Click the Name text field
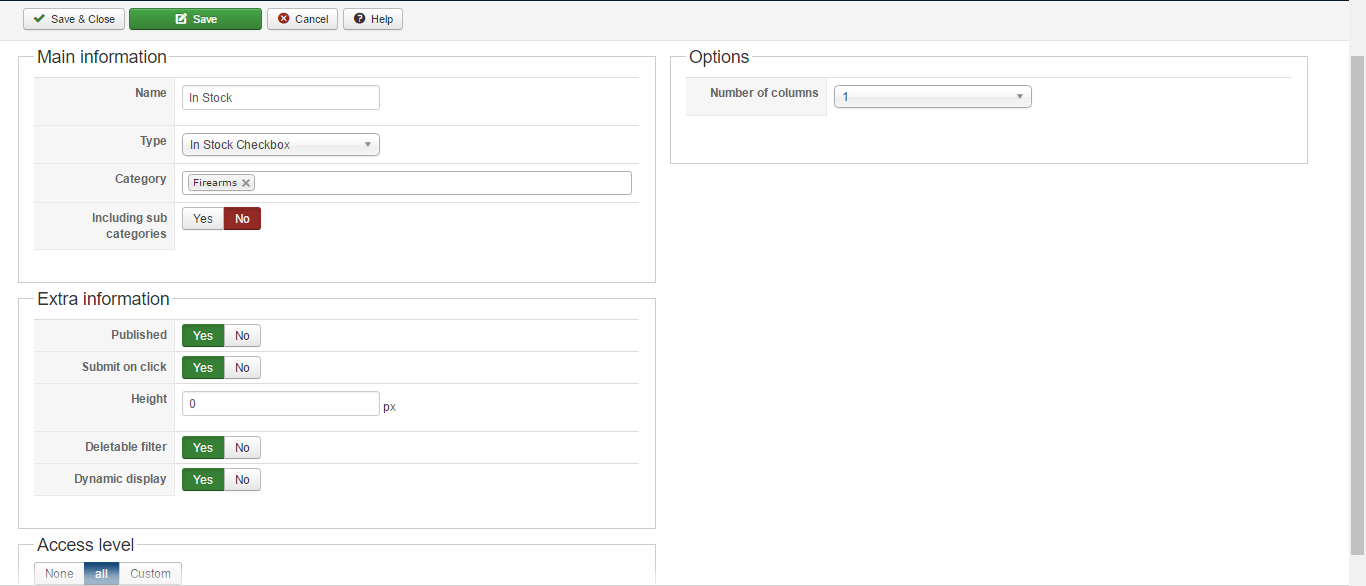Image resolution: width=1366 pixels, height=586 pixels. 281,98
